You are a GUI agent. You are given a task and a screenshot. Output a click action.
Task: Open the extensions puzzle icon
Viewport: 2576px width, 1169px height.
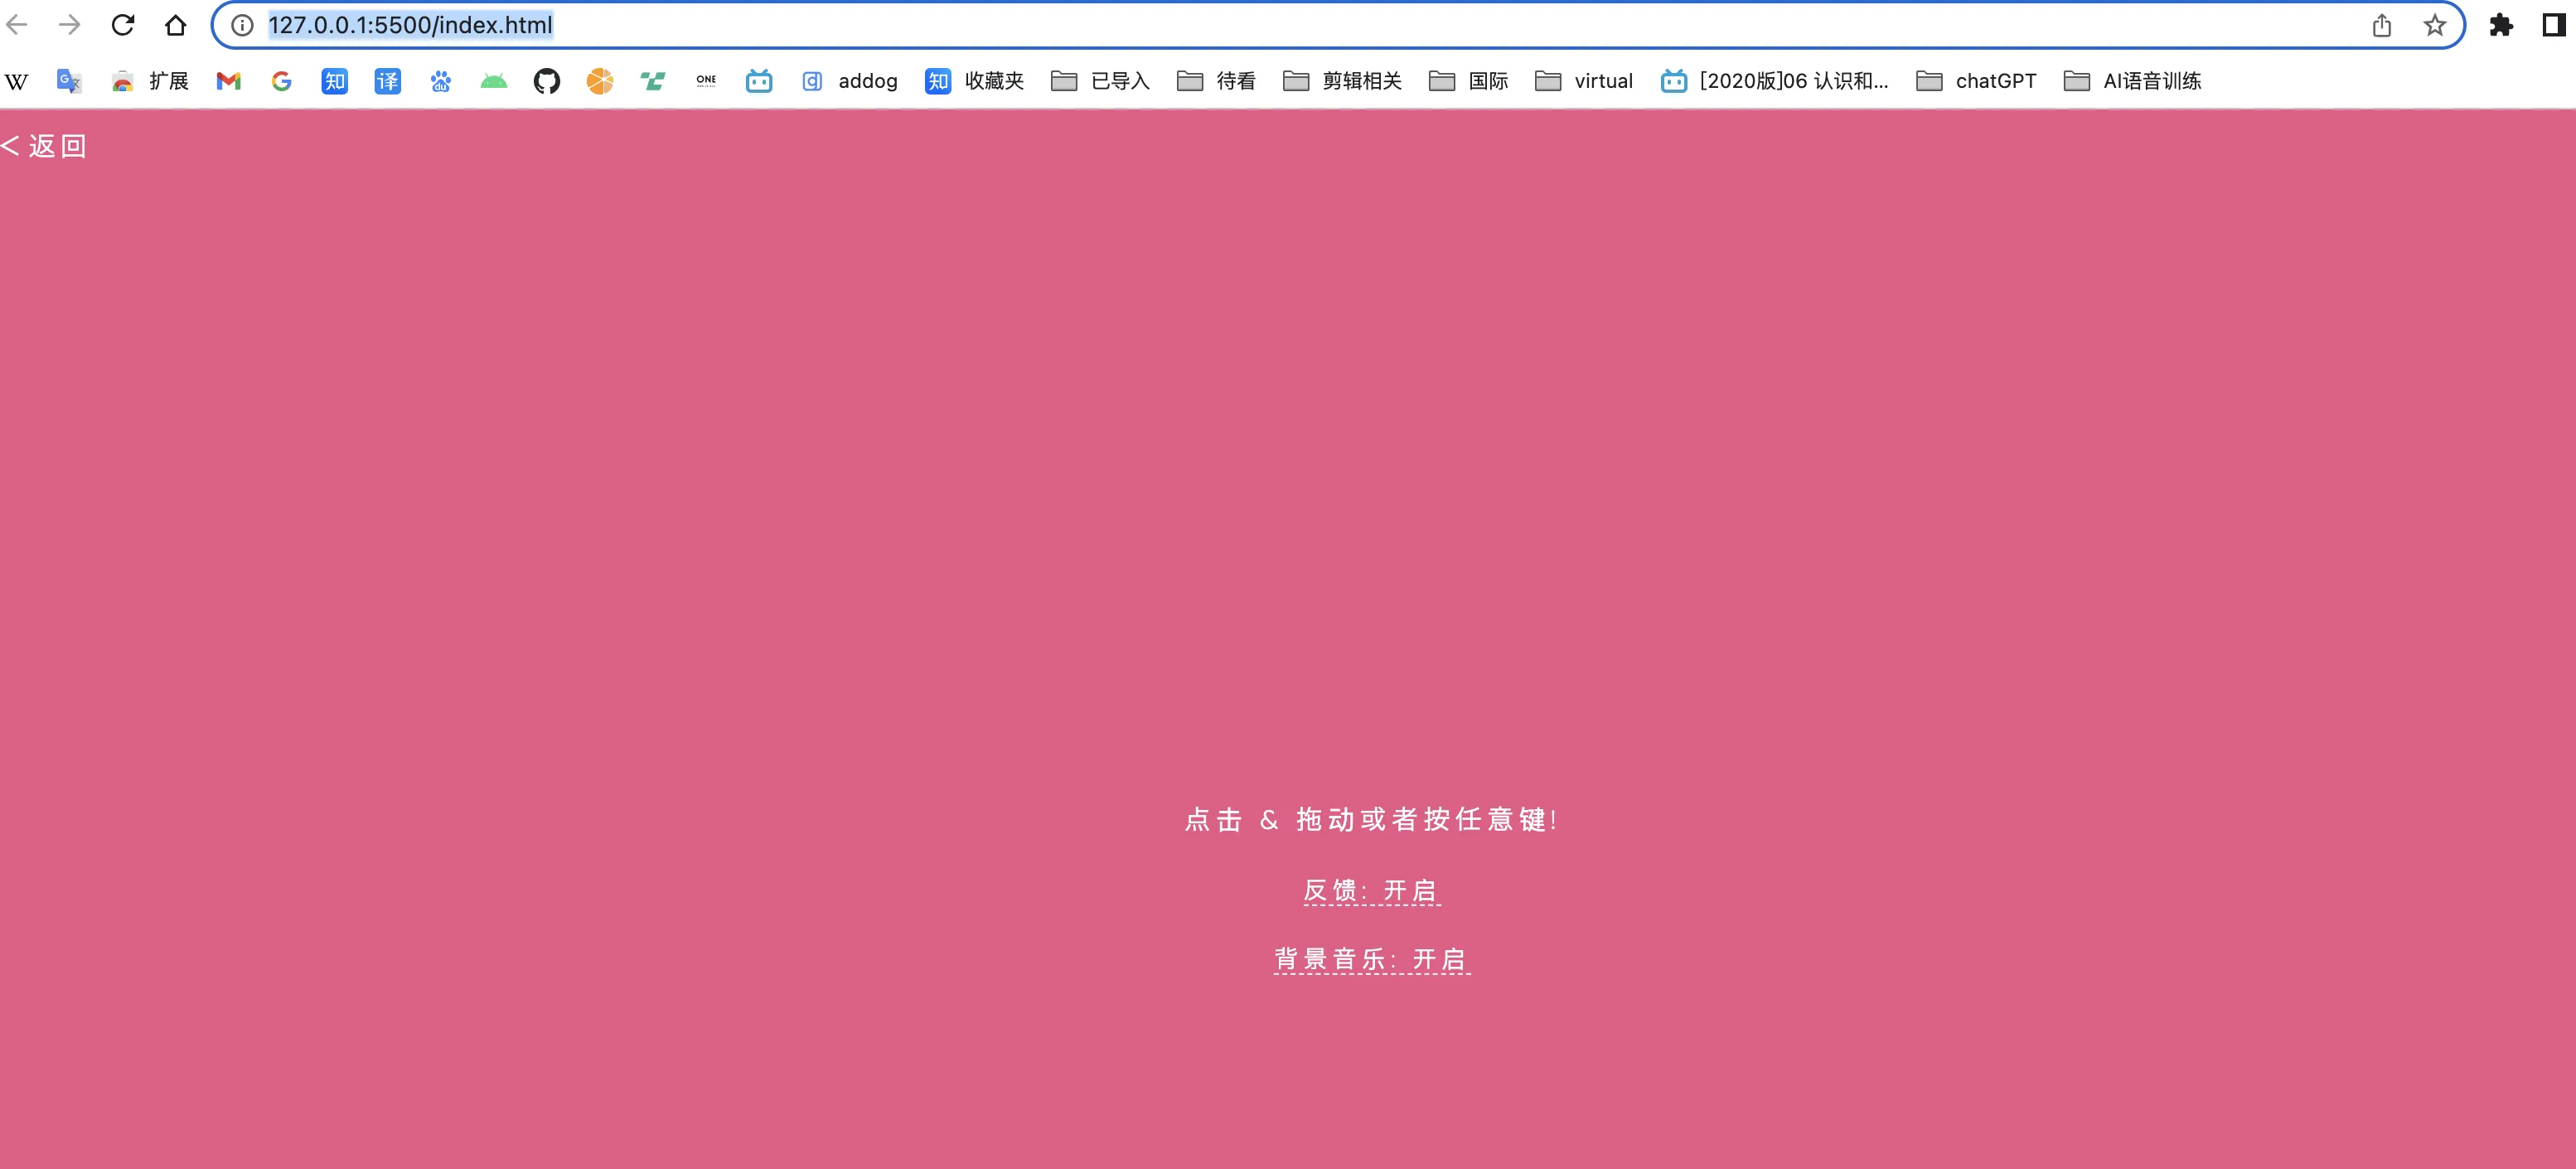coord(2501,25)
